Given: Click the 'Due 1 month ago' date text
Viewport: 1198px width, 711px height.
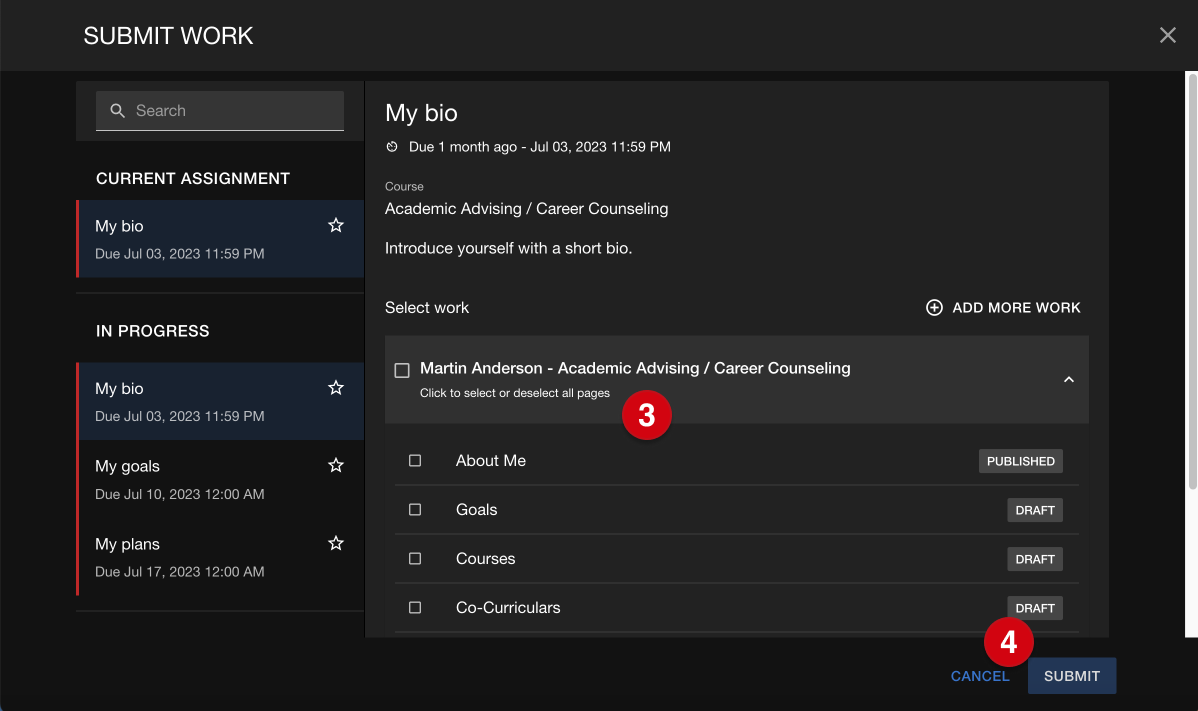Looking at the screenshot, I should point(539,147).
